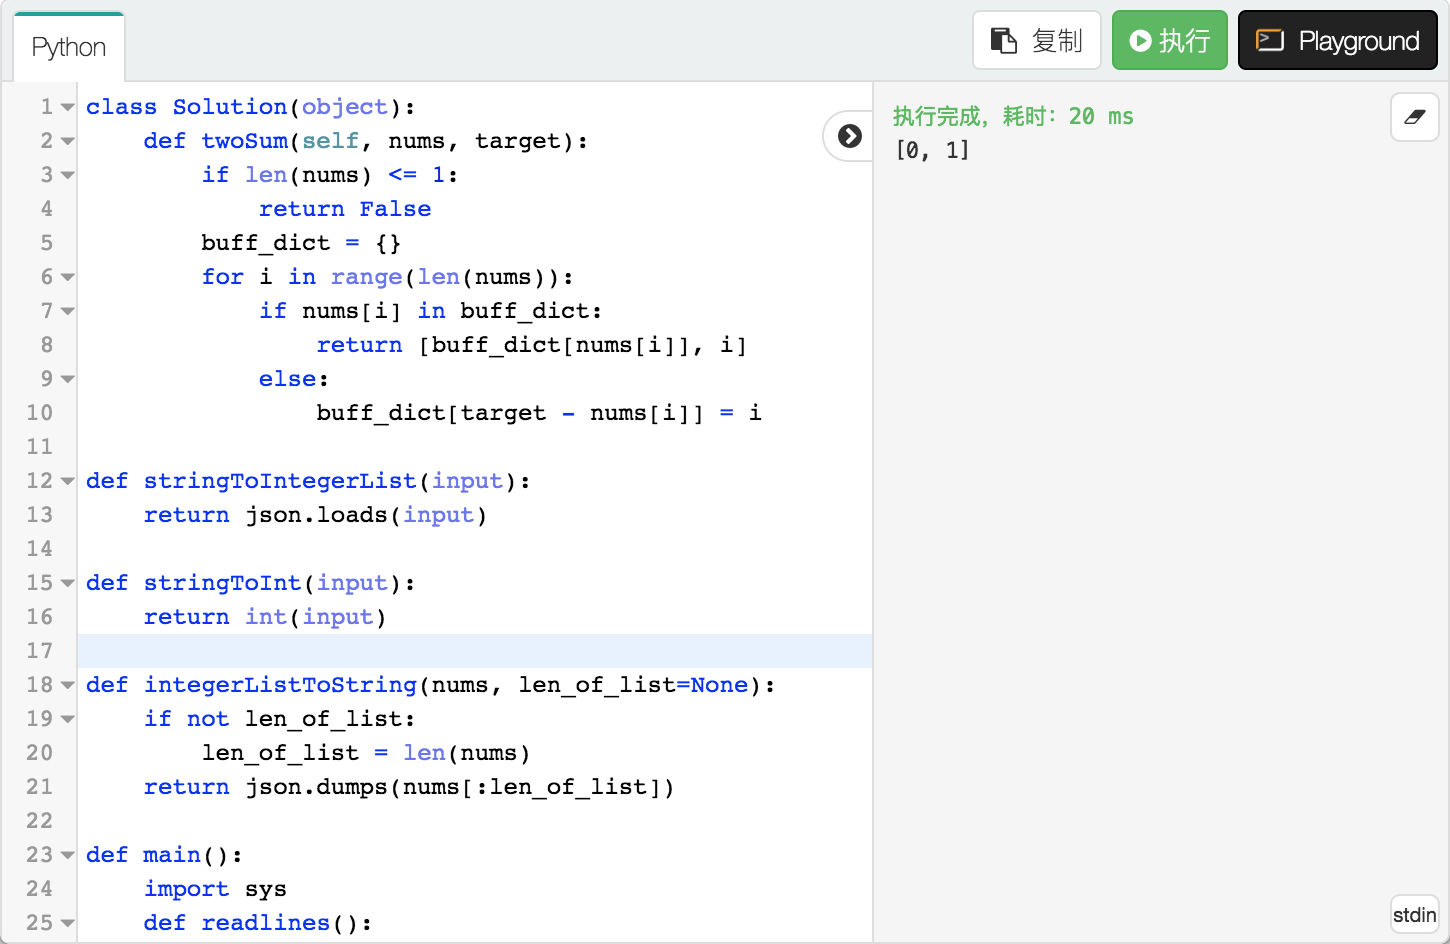Click the green run play icon
1450x944 pixels.
point(1140,41)
